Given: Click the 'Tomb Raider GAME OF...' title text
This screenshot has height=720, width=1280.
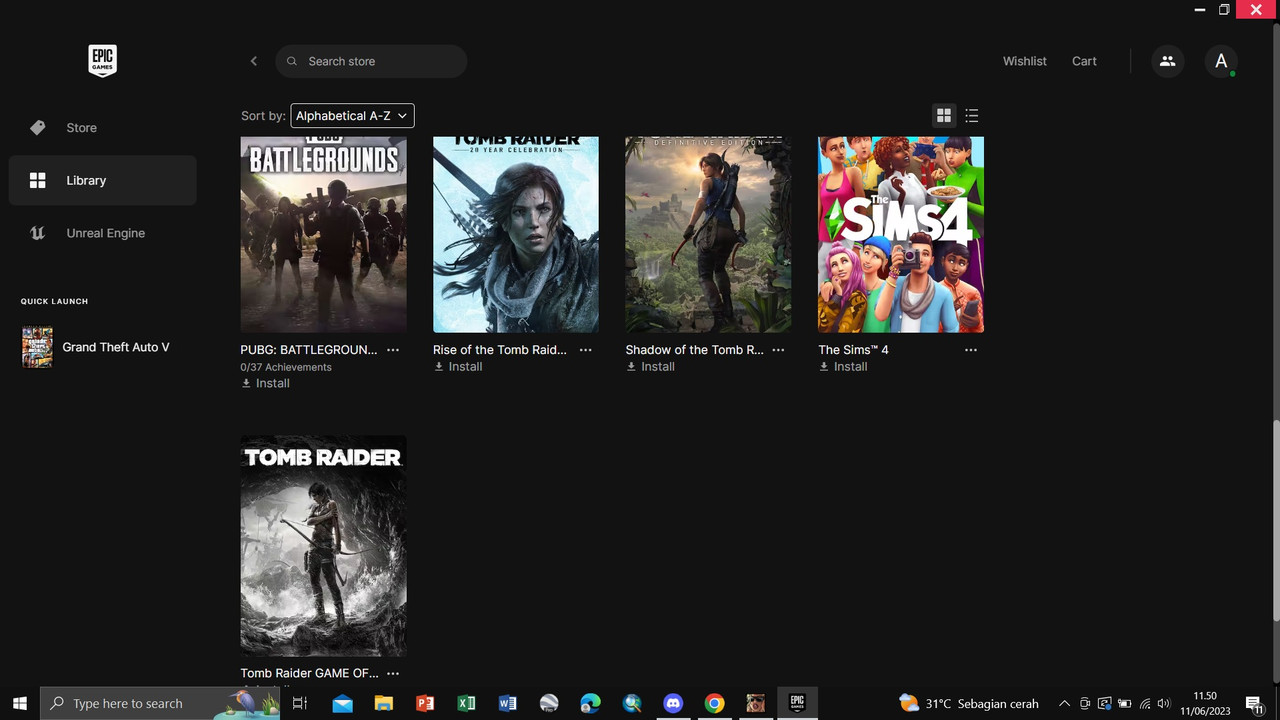Looking at the screenshot, I should pos(309,673).
